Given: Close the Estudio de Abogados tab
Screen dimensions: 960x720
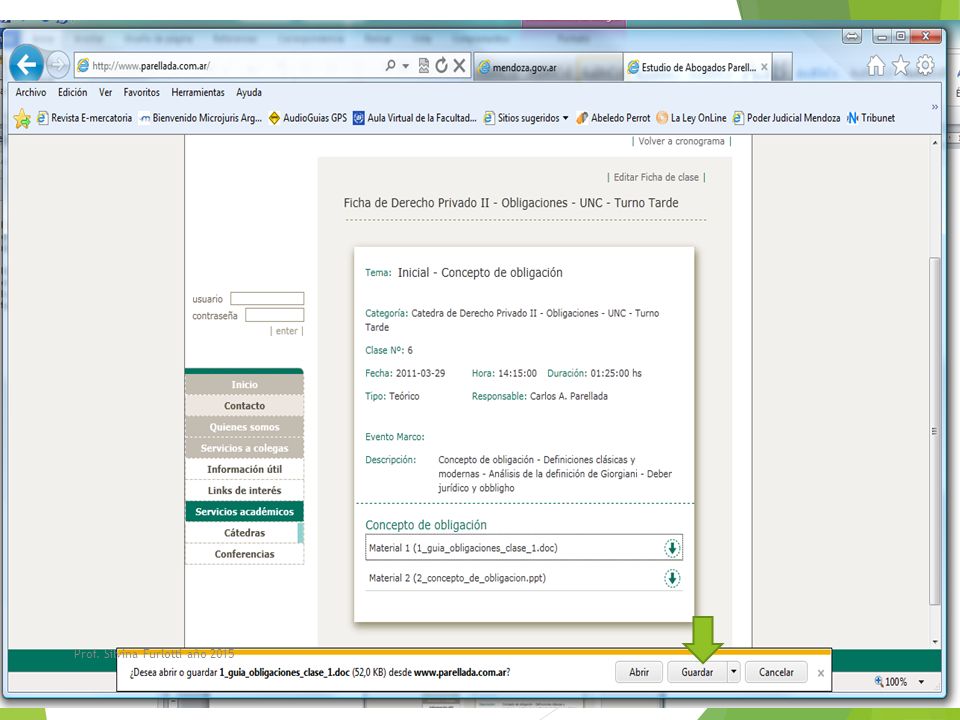Looking at the screenshot, I should (764, 67).
